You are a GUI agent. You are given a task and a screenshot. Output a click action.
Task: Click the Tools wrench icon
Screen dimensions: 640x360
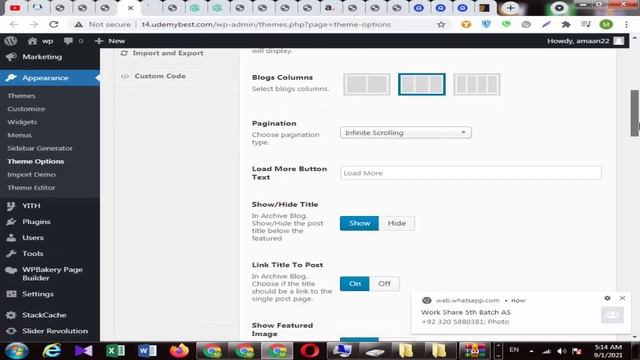pos(11,253)
